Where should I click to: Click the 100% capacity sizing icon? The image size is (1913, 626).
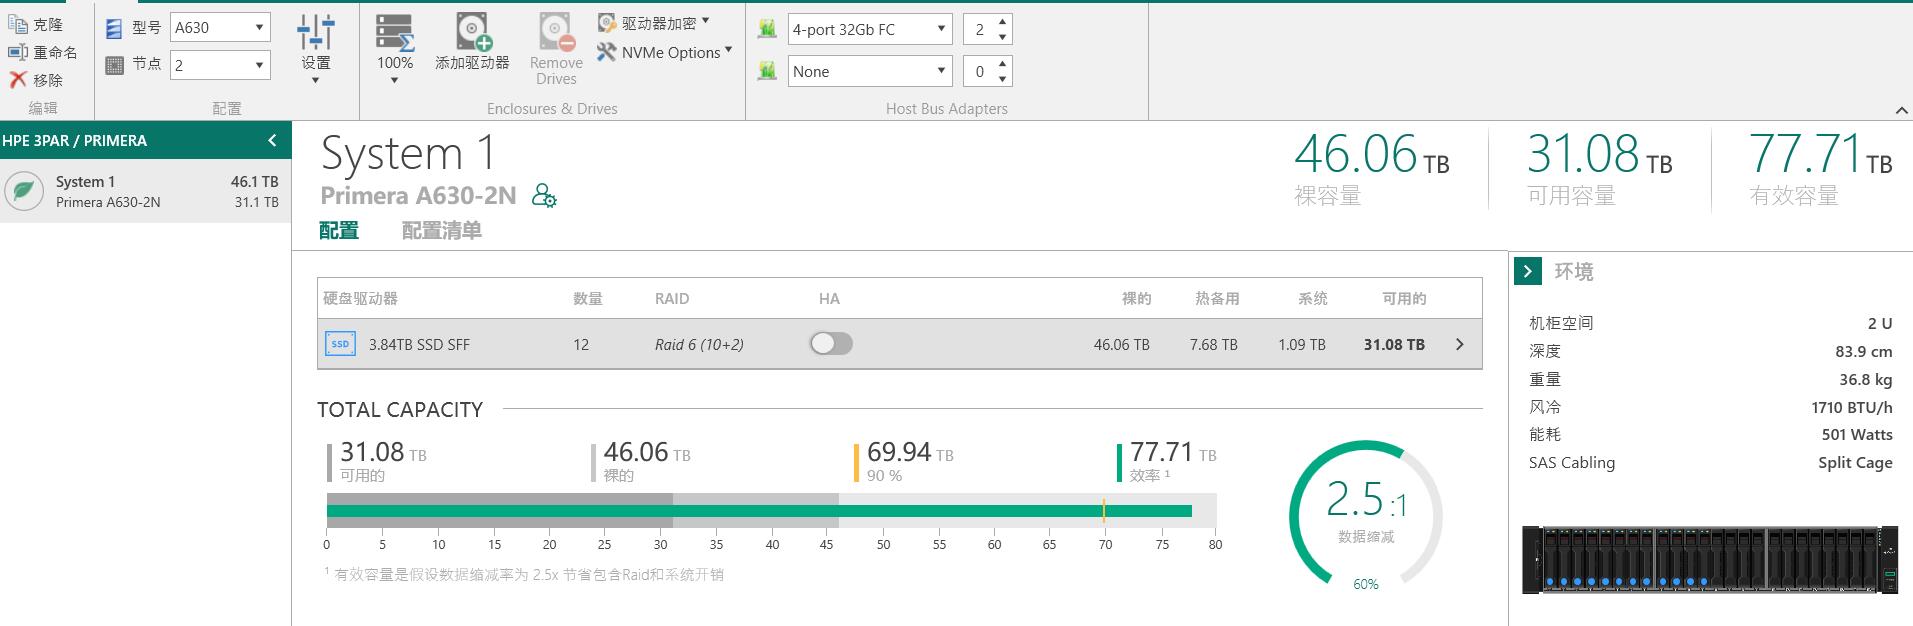pyautogui.click(x=395, y=32)
